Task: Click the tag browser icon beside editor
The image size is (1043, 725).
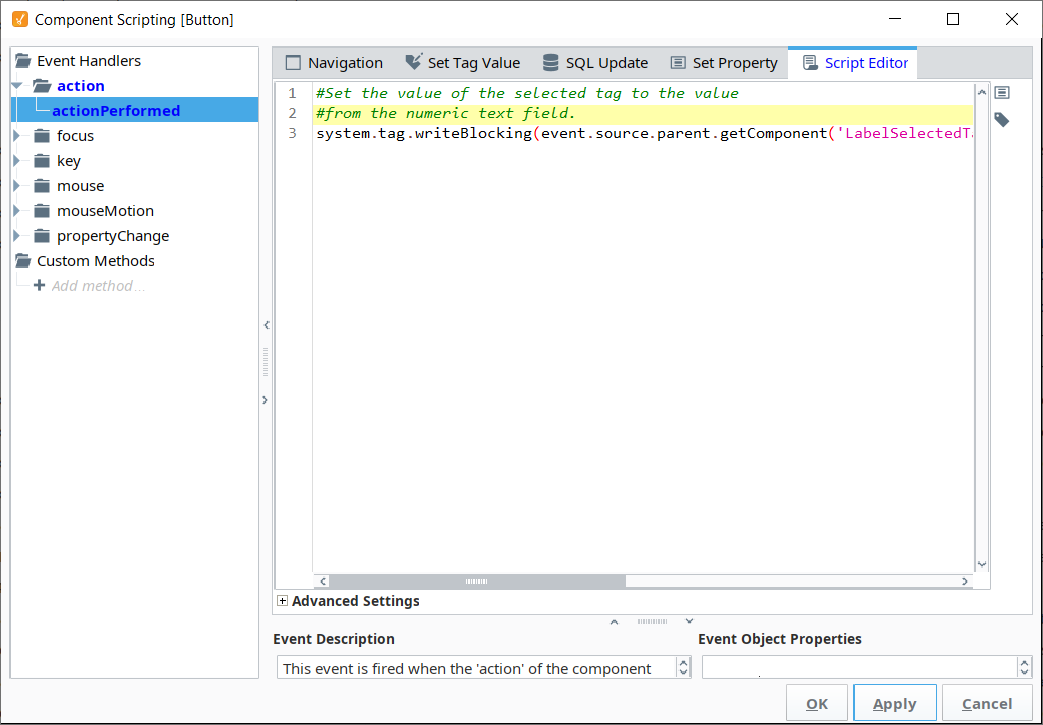Action: (x=1001, y=120)
